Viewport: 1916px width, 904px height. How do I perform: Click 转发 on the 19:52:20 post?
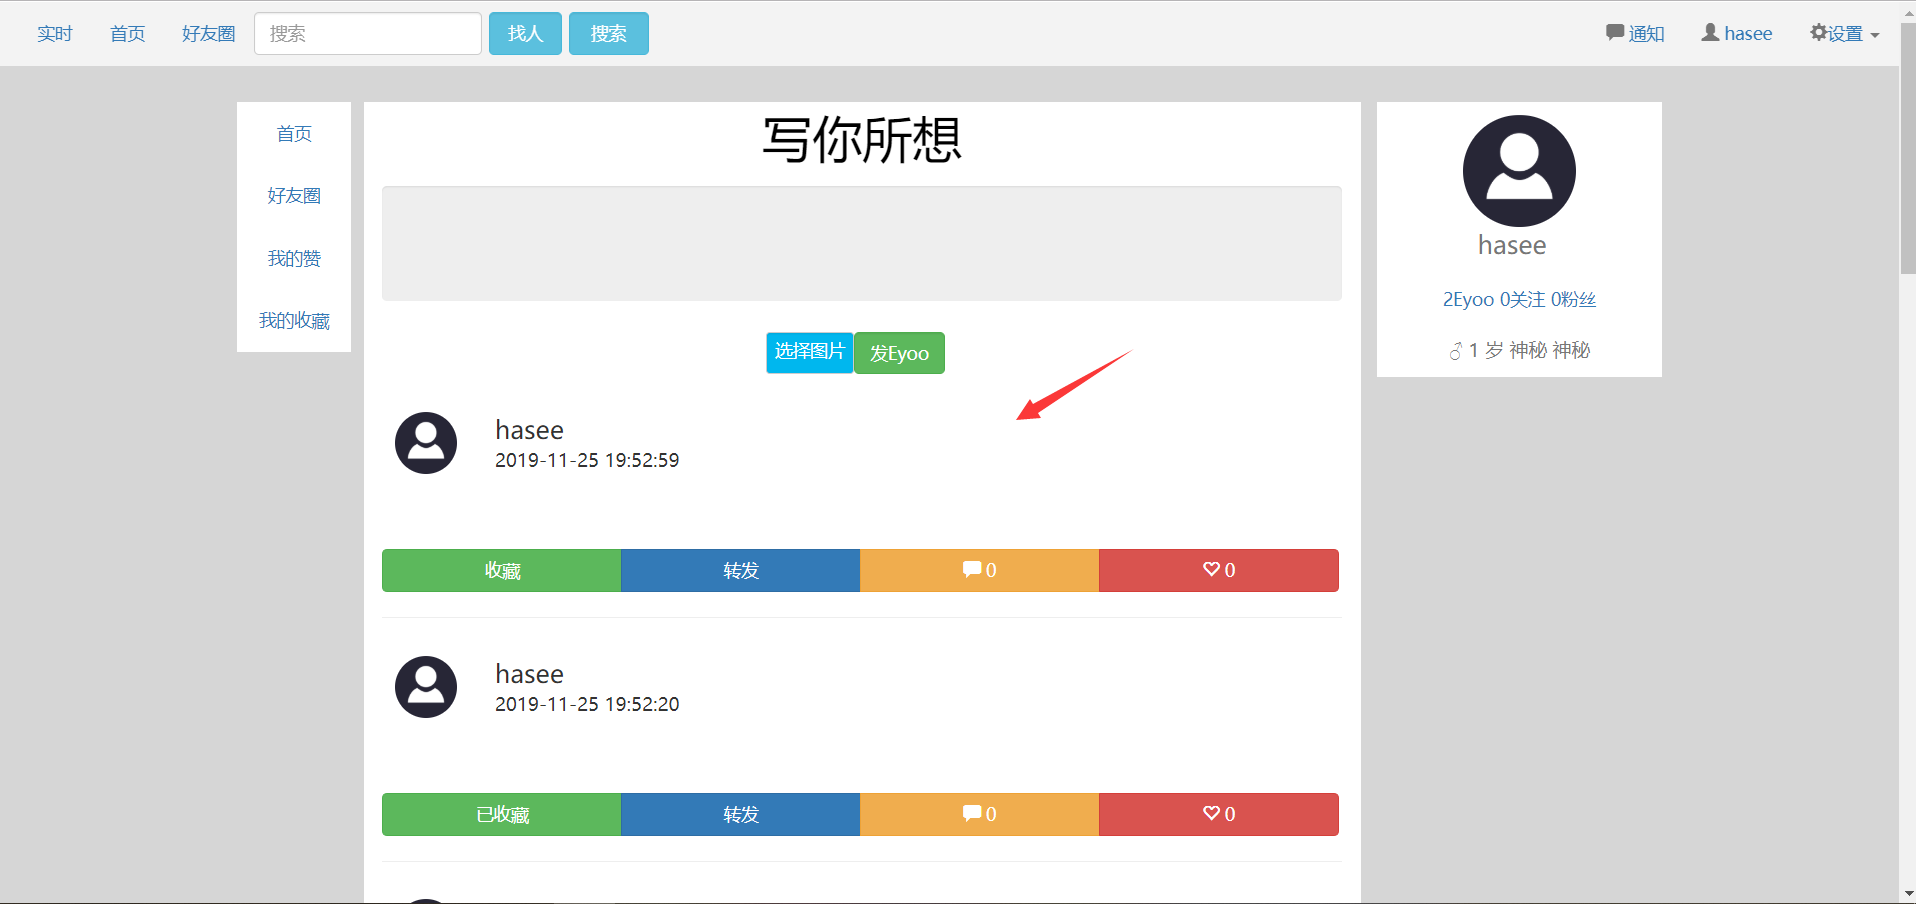[741, 814]
